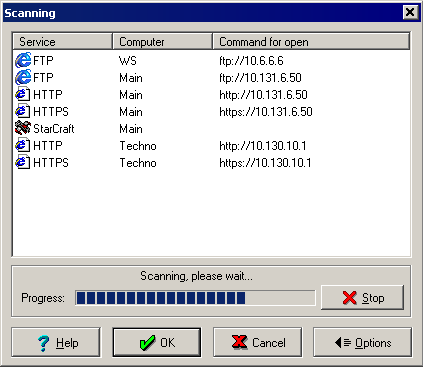Click the scanning progress bar

click(x=195, y=298)
